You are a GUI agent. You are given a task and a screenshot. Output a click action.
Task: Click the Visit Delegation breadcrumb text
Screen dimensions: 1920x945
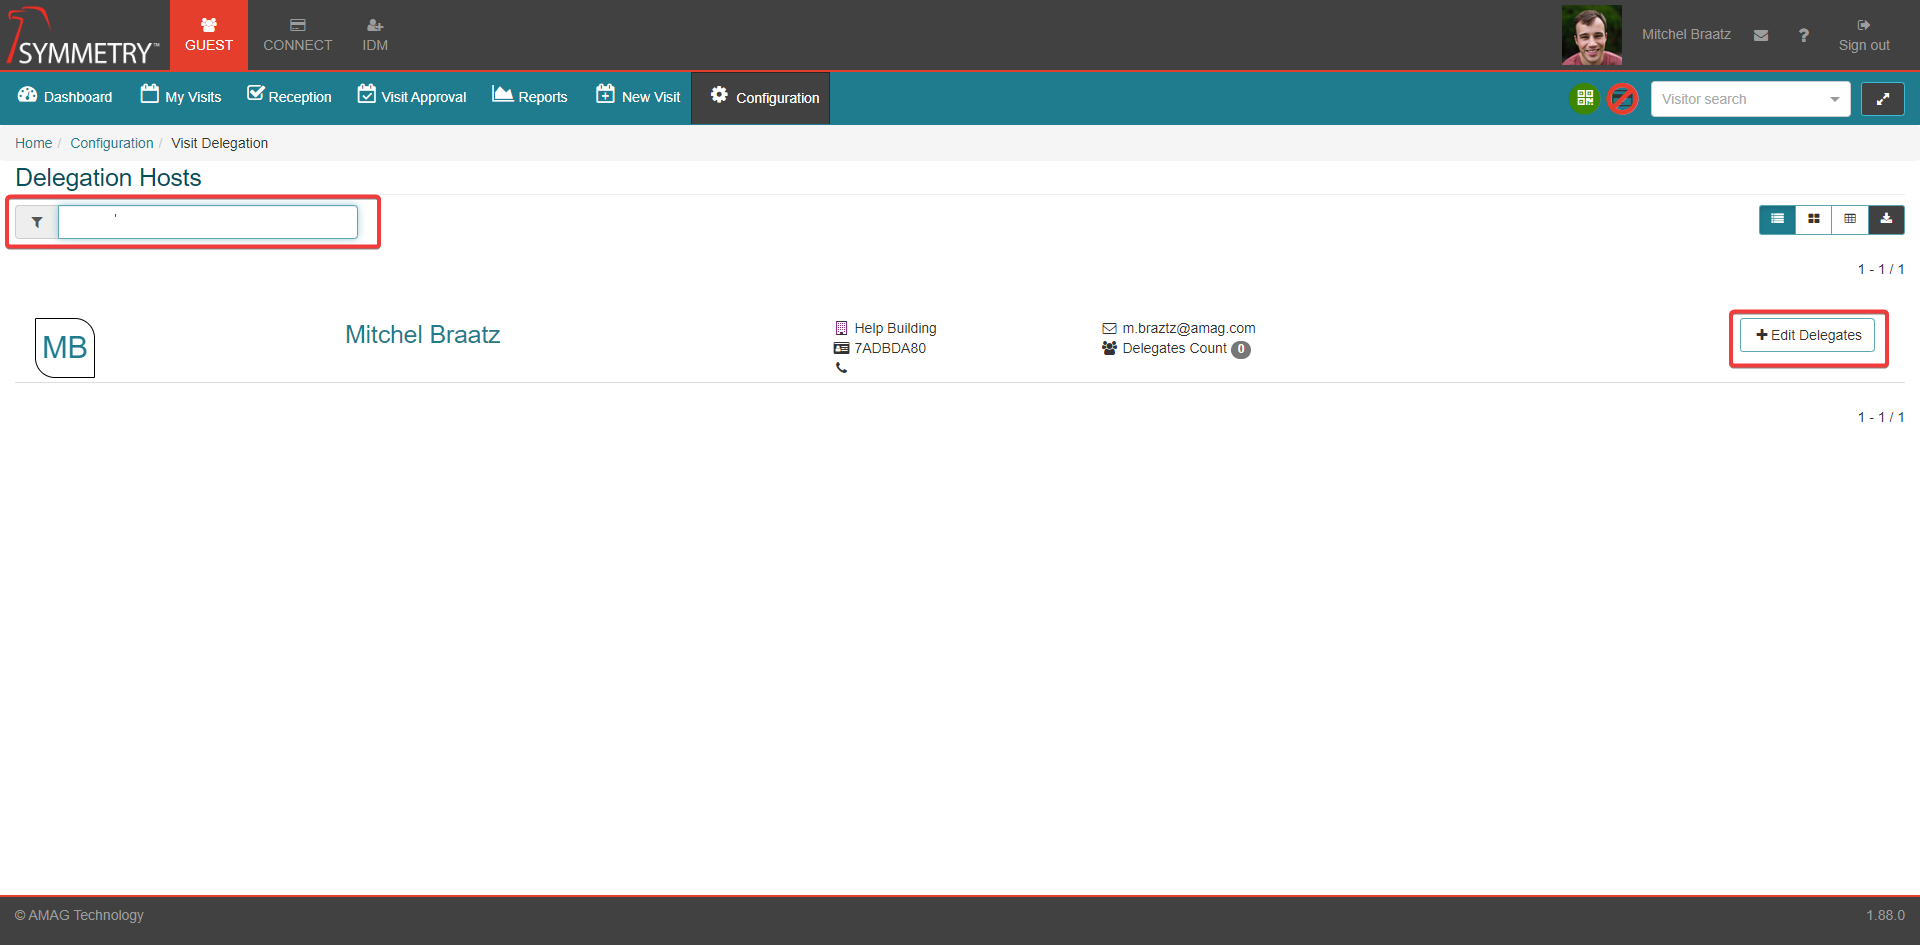[219, 143]
